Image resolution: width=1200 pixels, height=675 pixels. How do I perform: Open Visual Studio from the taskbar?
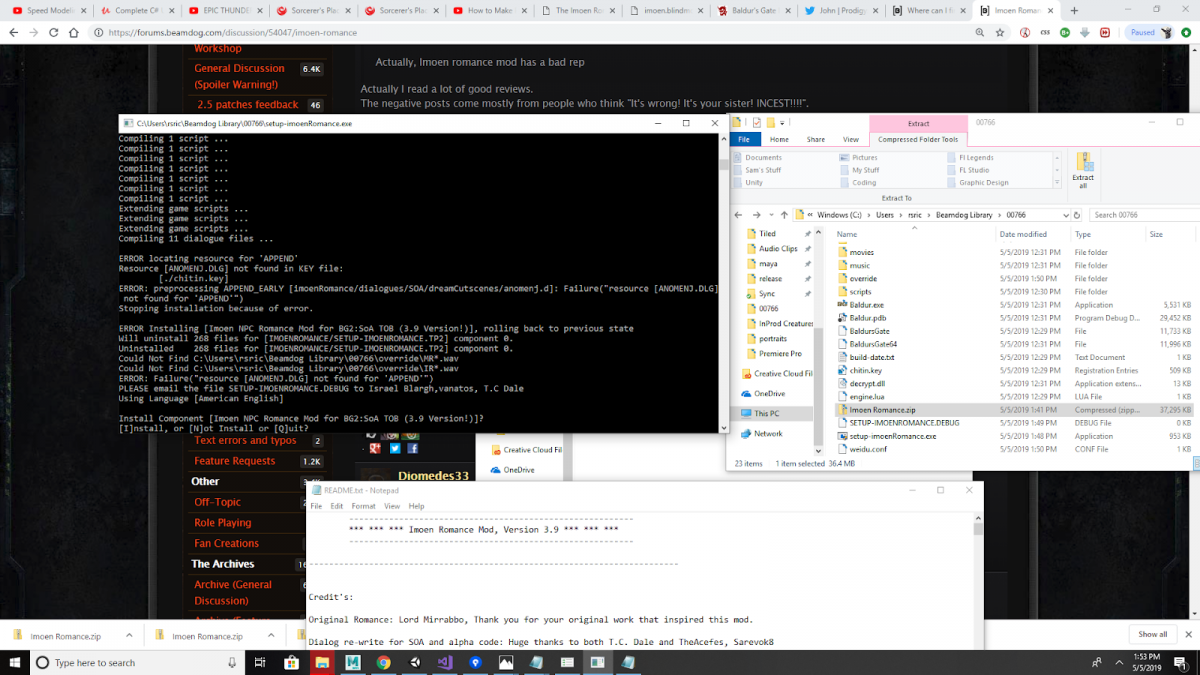point(445,662)
